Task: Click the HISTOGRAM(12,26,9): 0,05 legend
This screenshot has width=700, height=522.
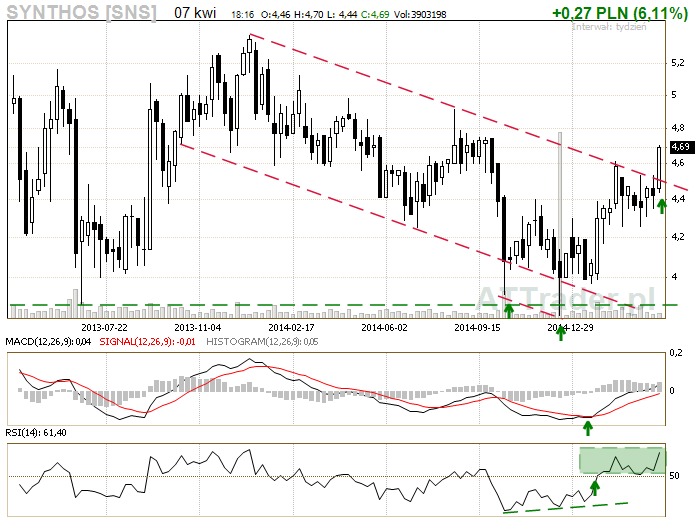Action: click(262, 342)
